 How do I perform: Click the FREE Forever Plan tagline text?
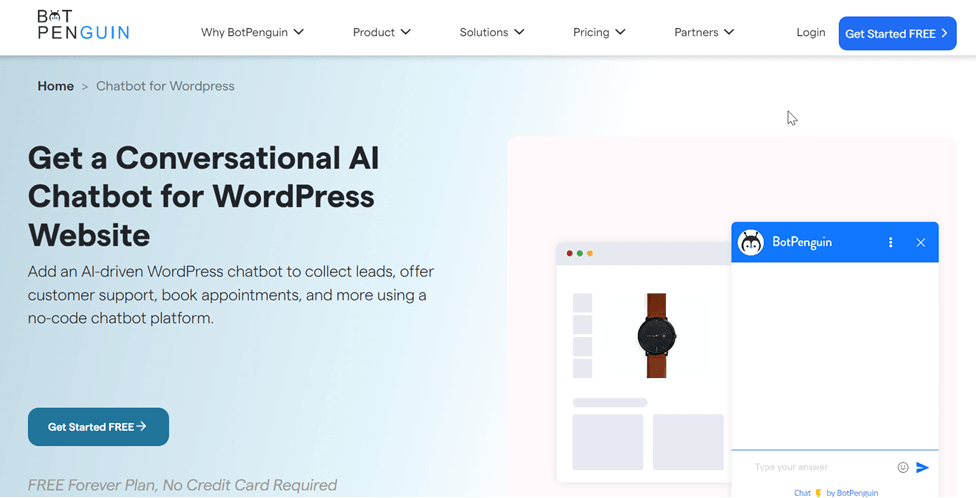click(x=183, y=485)
